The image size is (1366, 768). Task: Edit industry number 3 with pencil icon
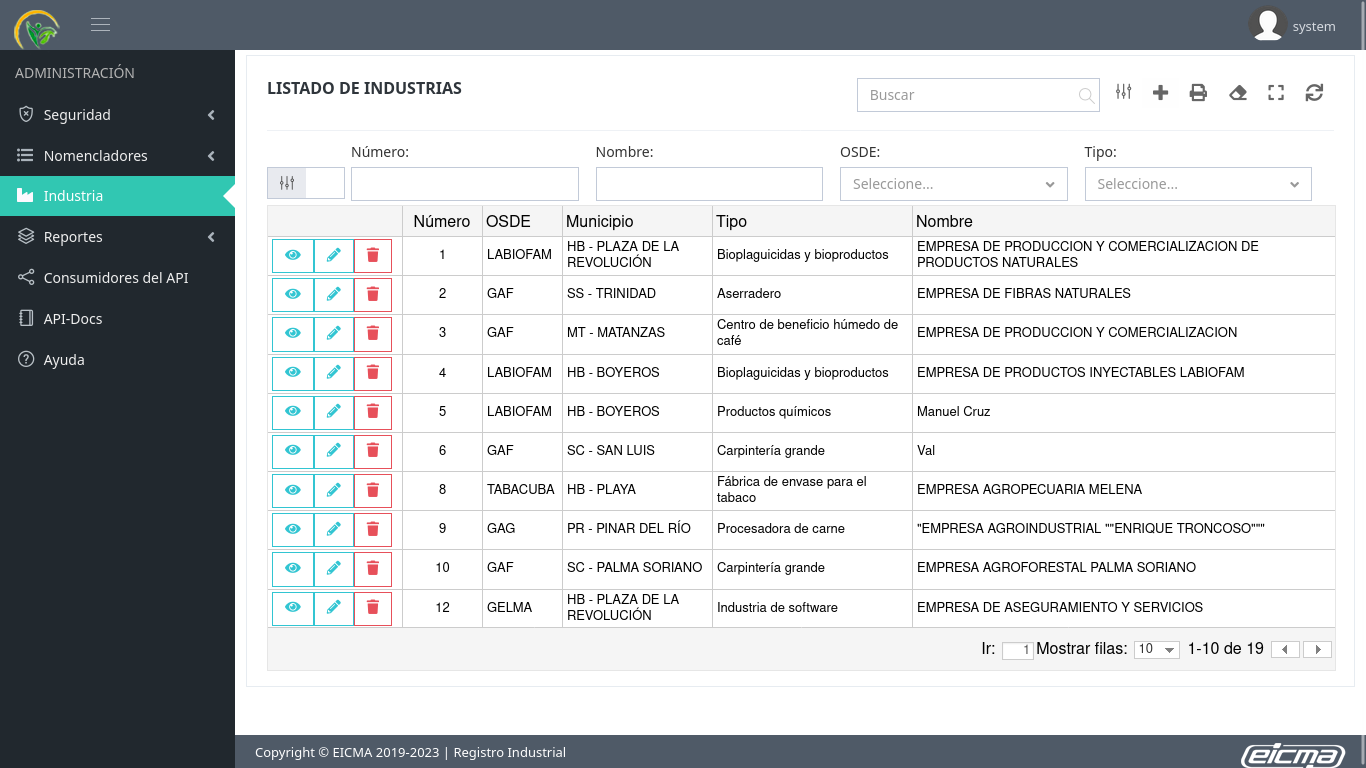(333, 333)
